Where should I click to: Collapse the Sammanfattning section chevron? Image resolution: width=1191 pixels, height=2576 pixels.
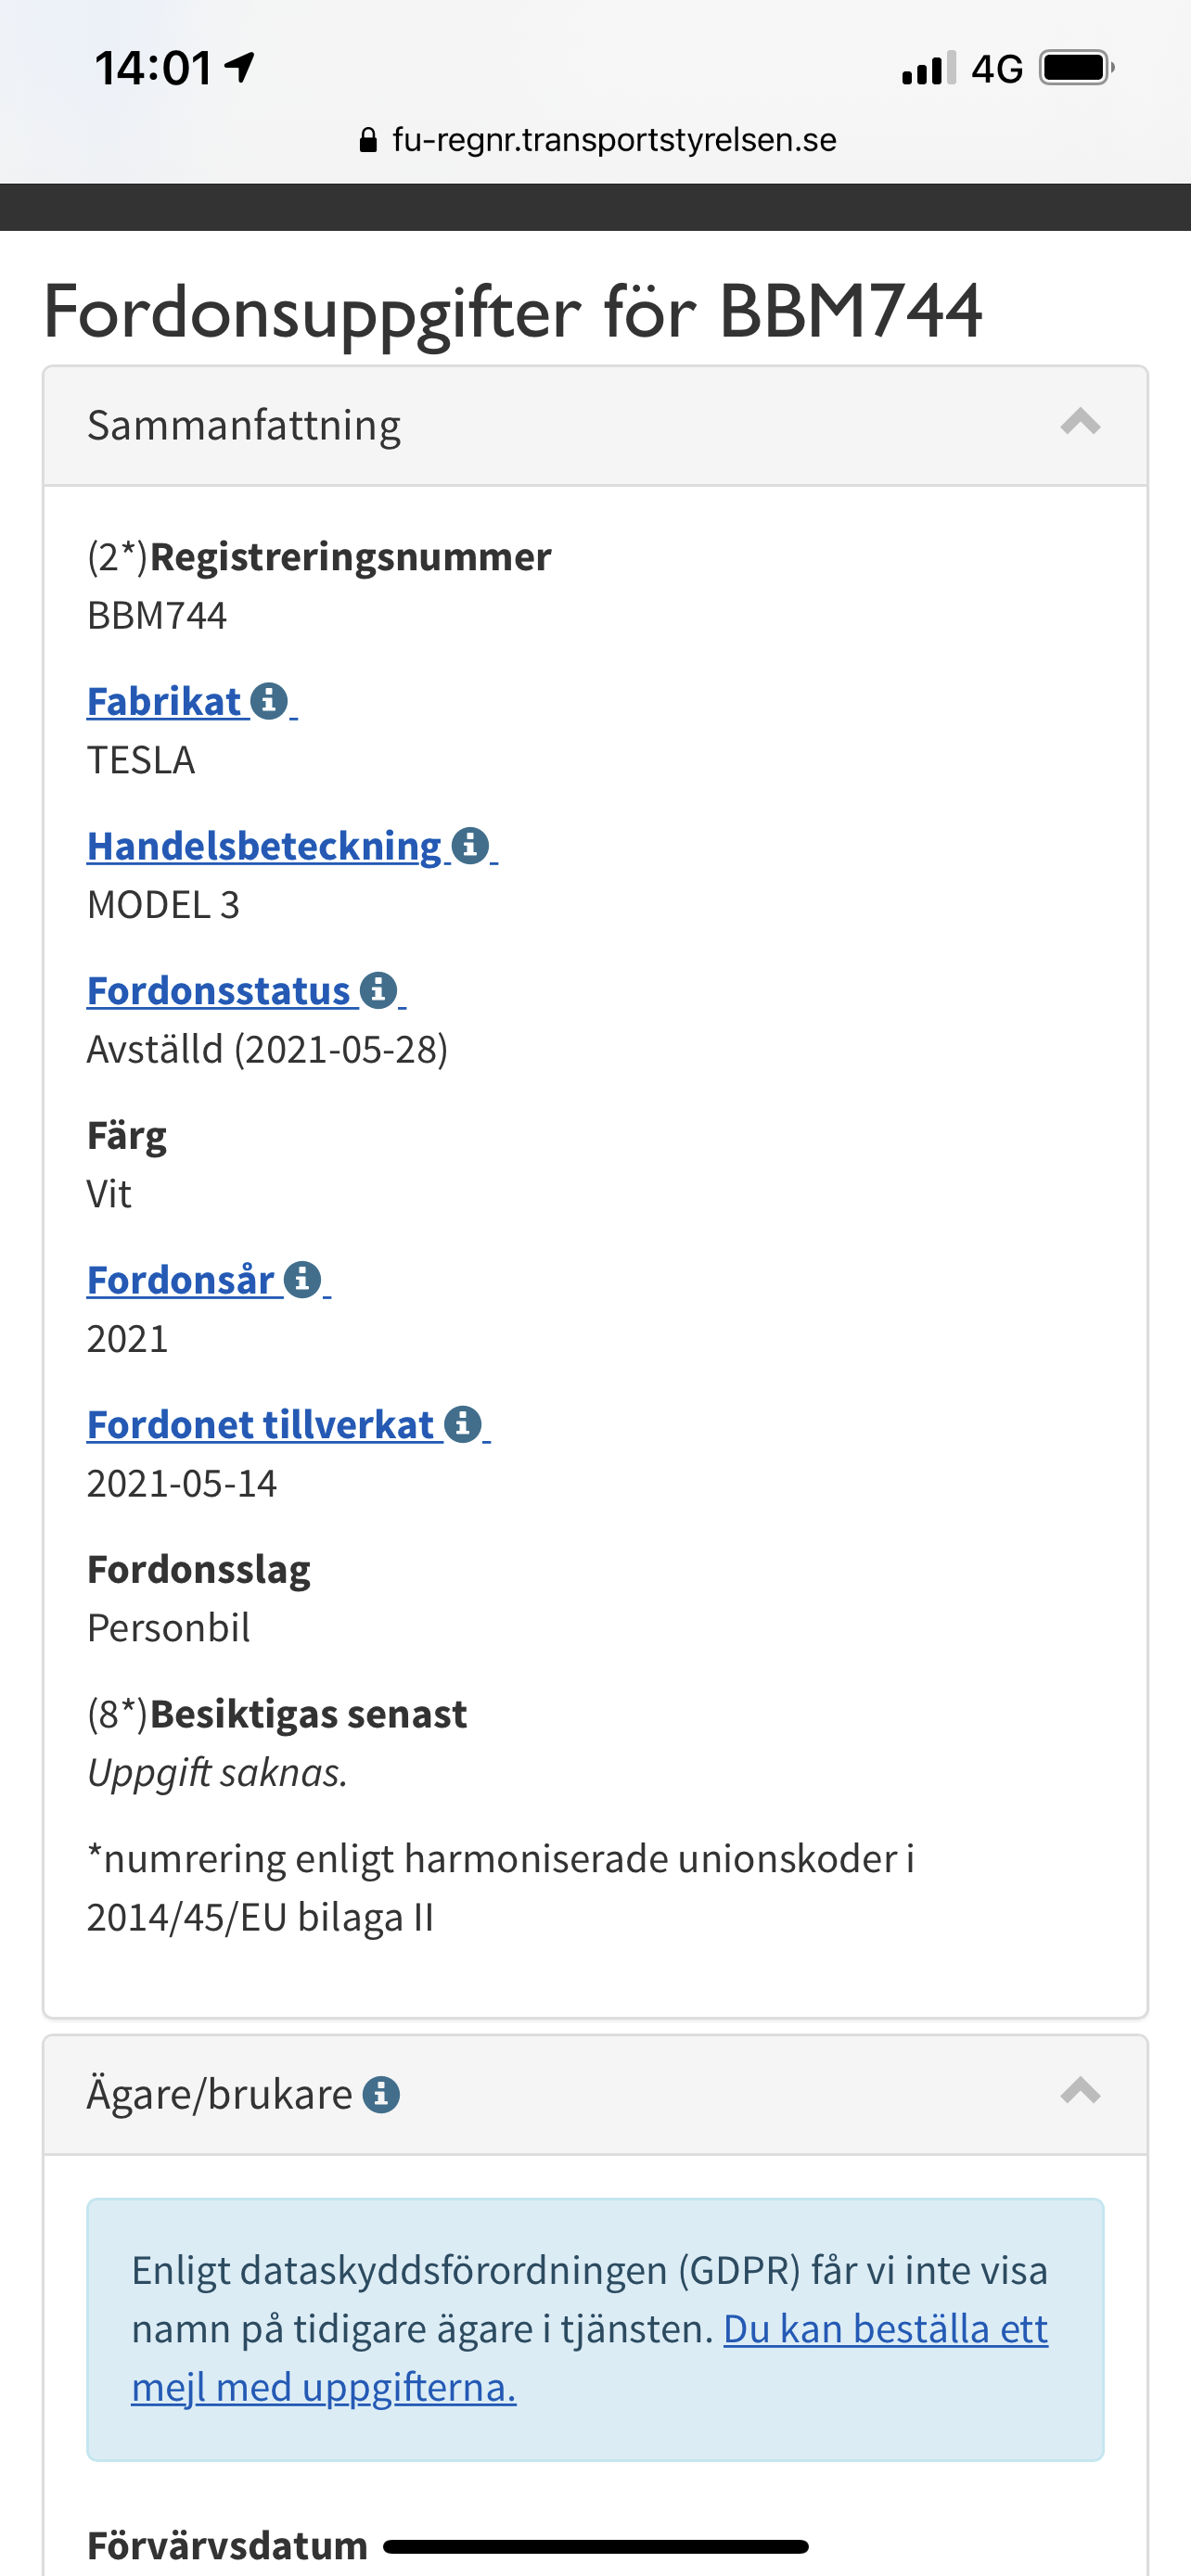point(1080,423)
